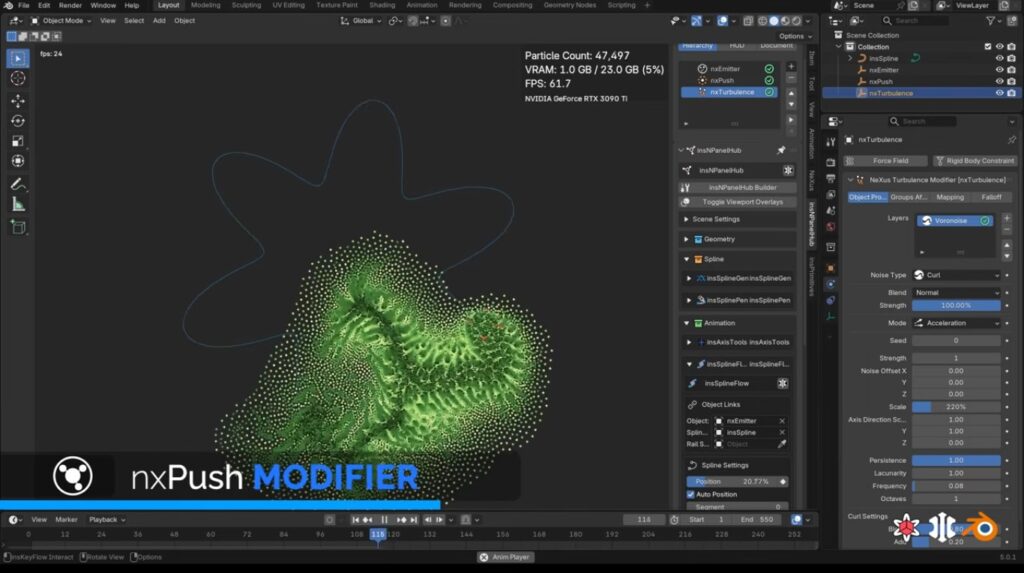Add a new turbulence layer

(x=1006, y=218)
